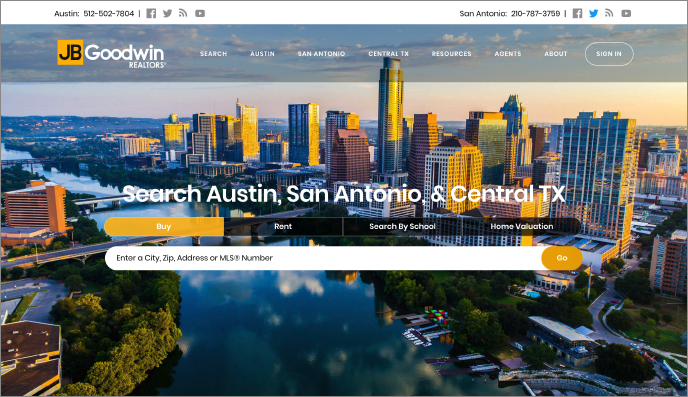This screenshot has height=397, width=688.
Task: Select the Search By School tab
Action: coord(402,226)
